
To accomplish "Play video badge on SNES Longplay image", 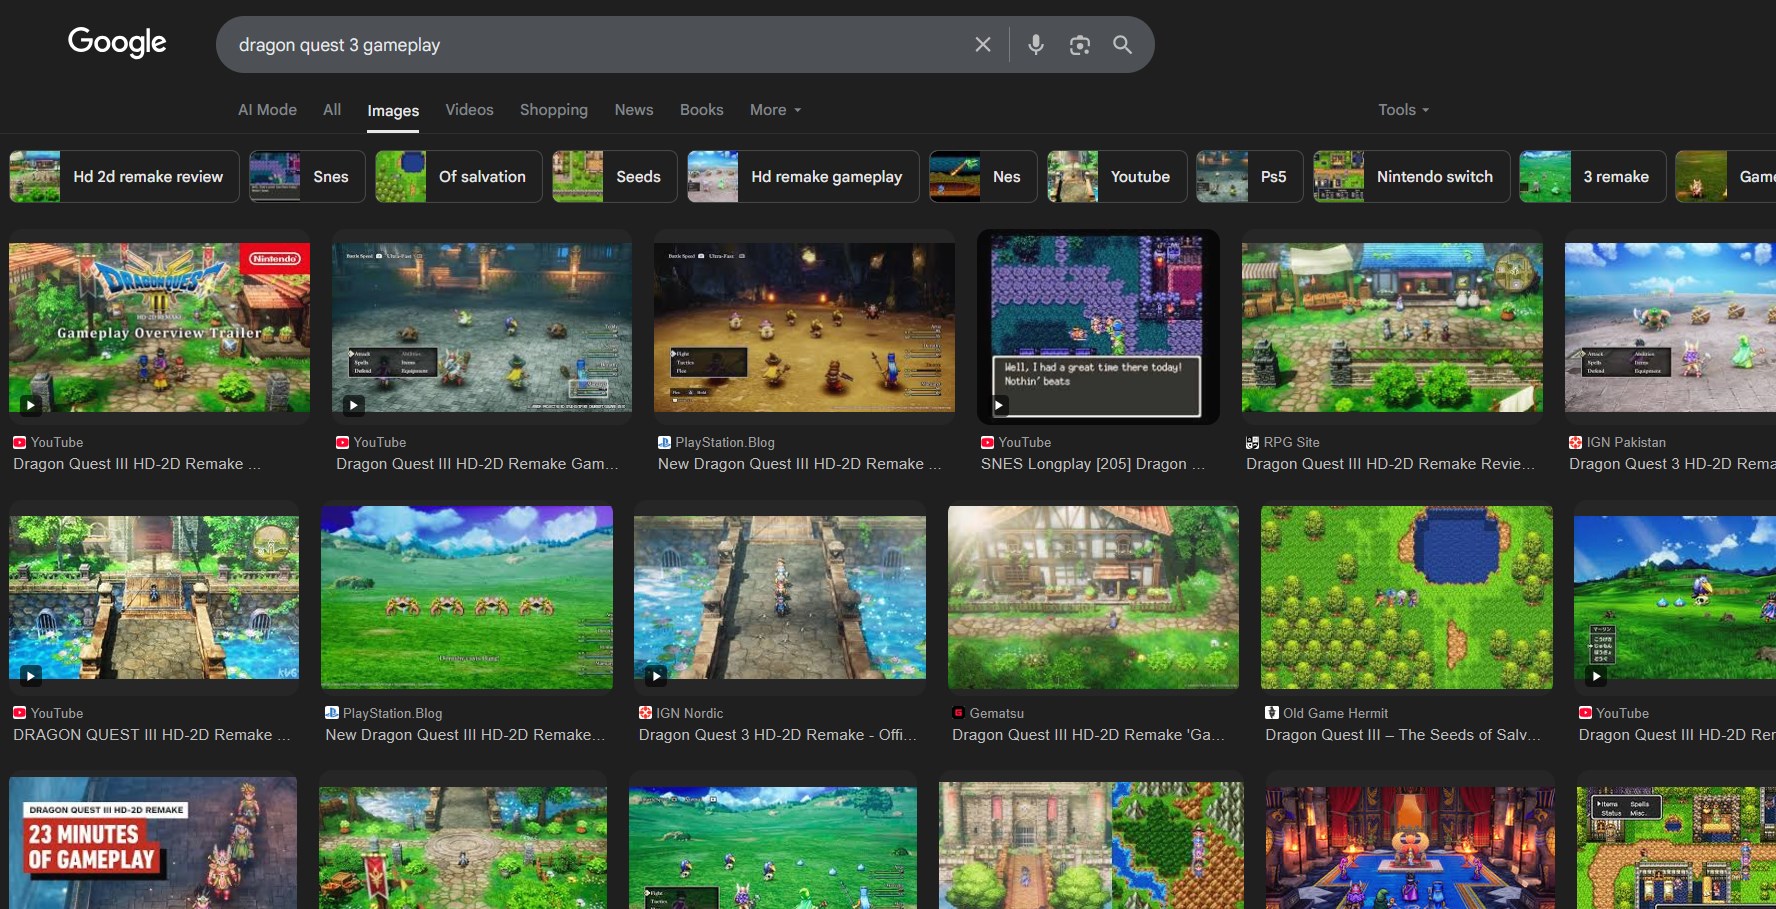I will tap(999, 405).
